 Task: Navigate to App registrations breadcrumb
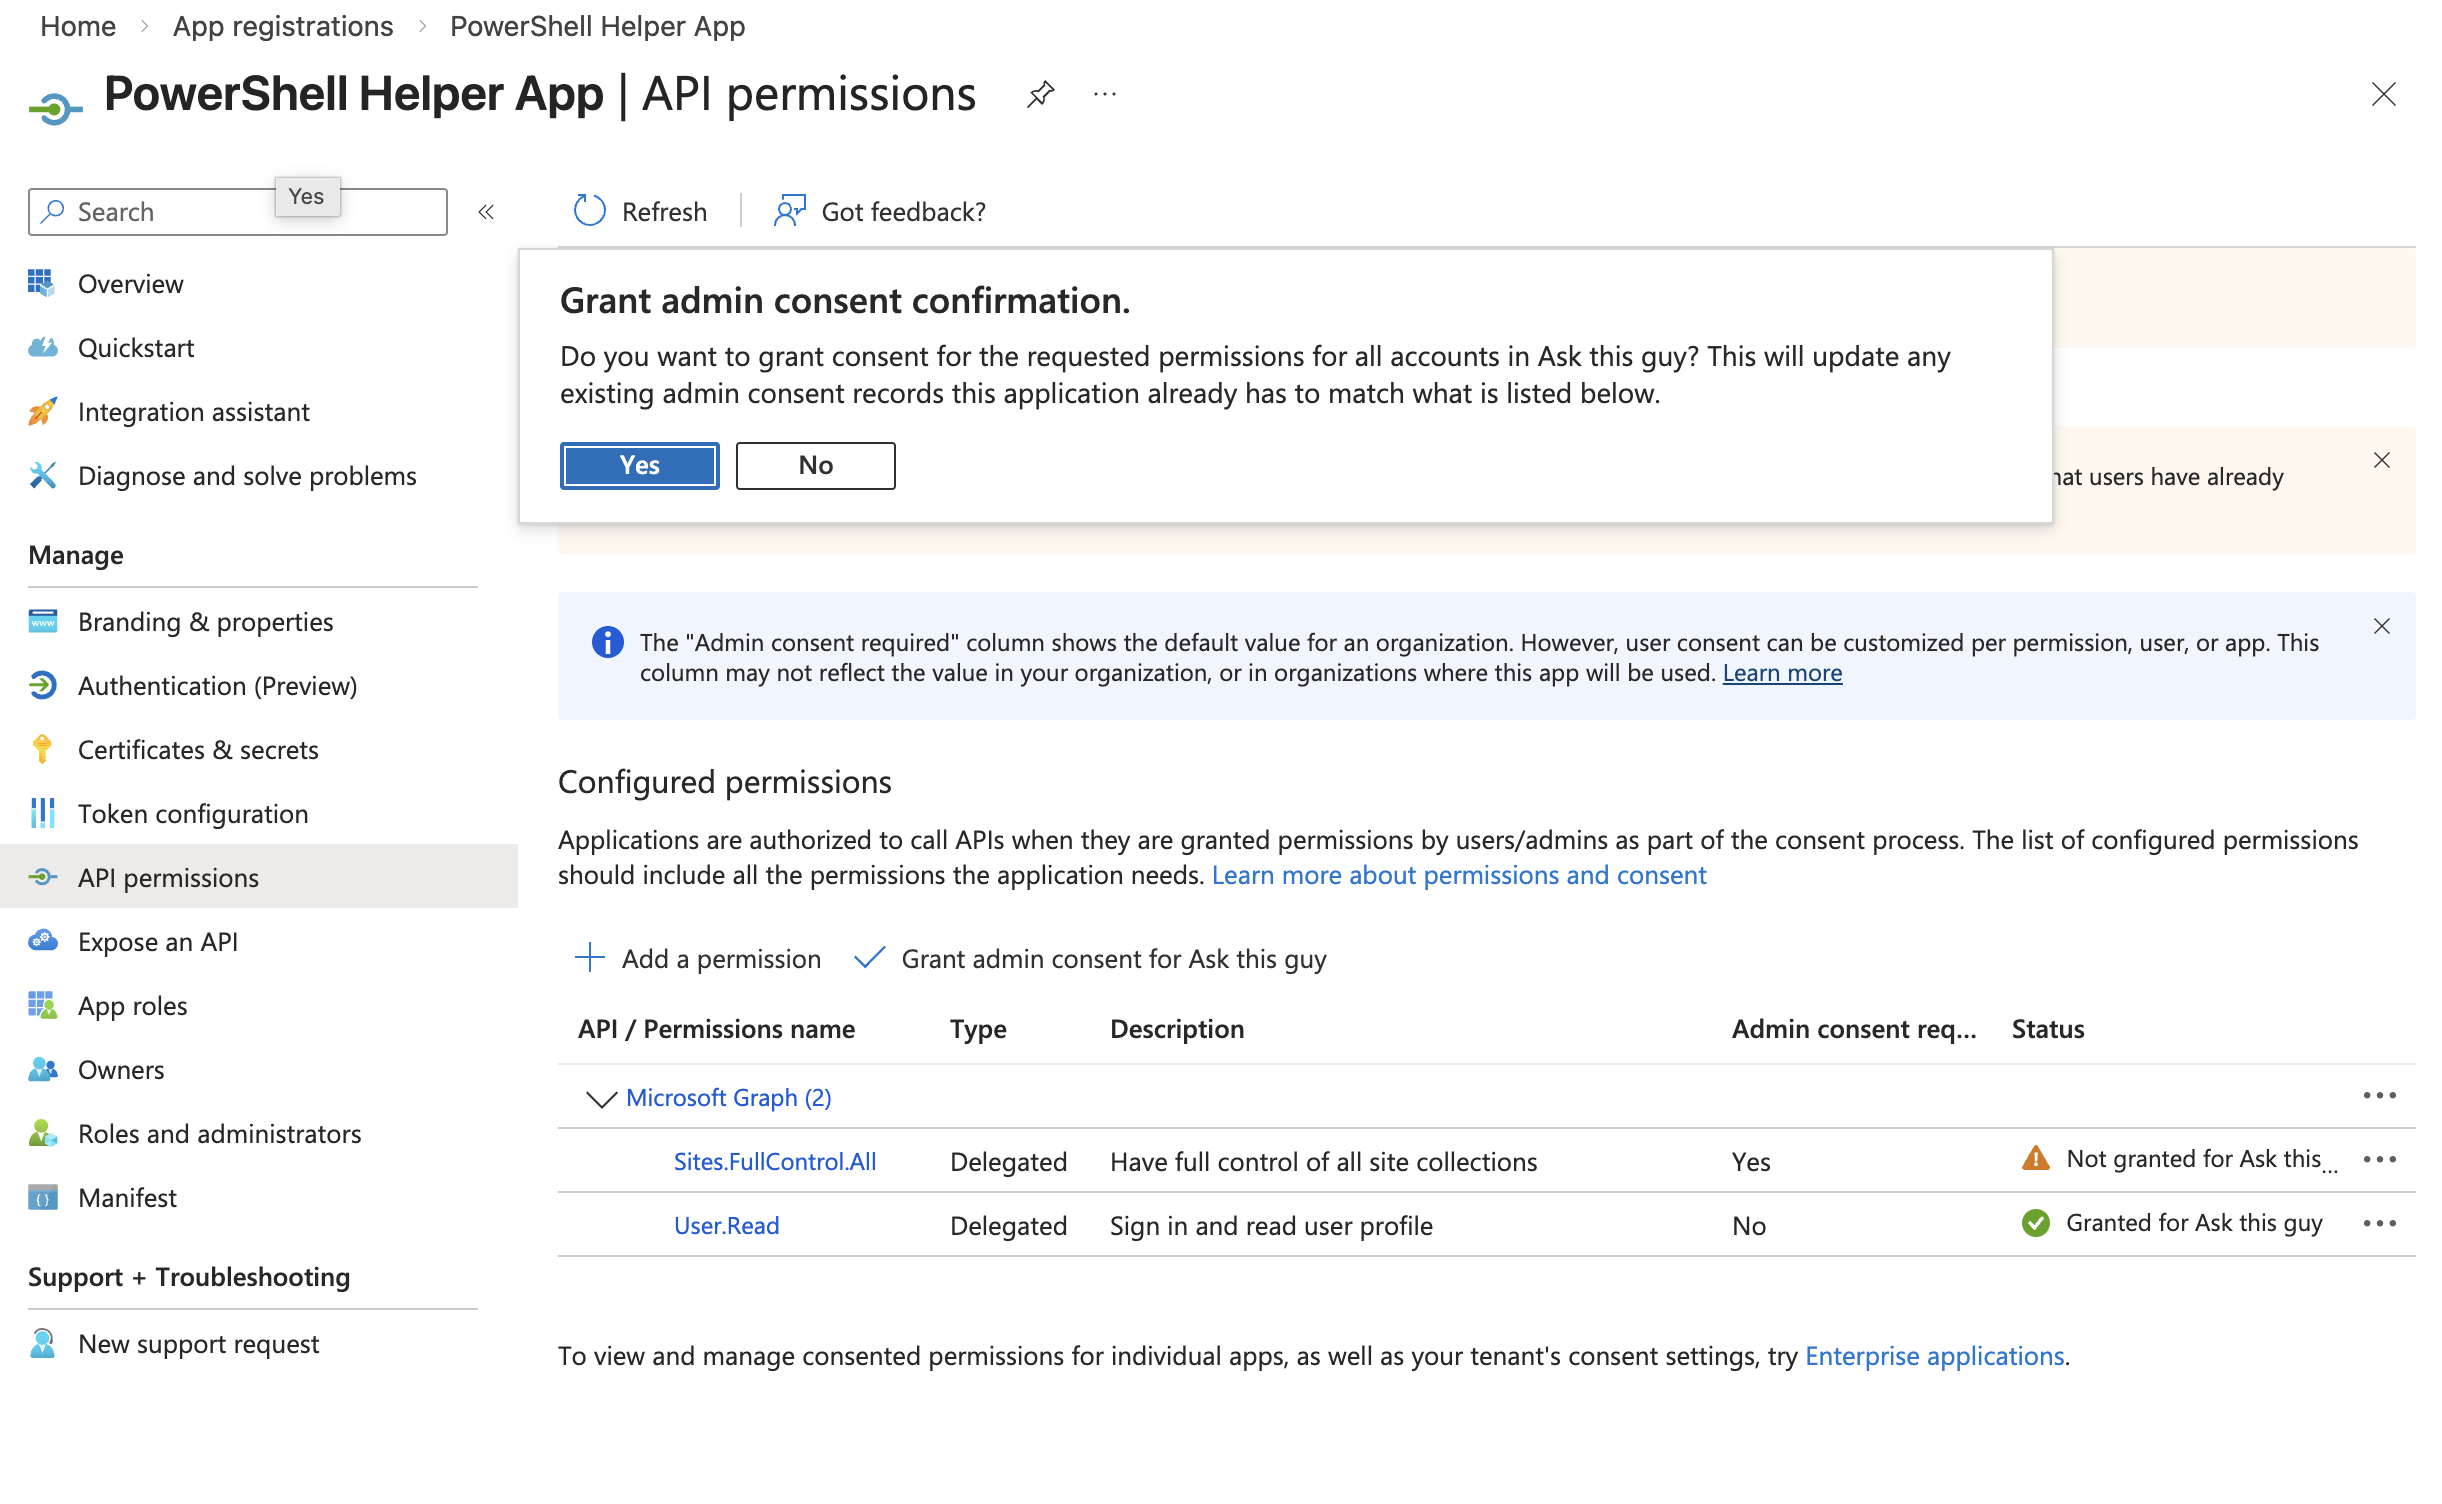282,26
